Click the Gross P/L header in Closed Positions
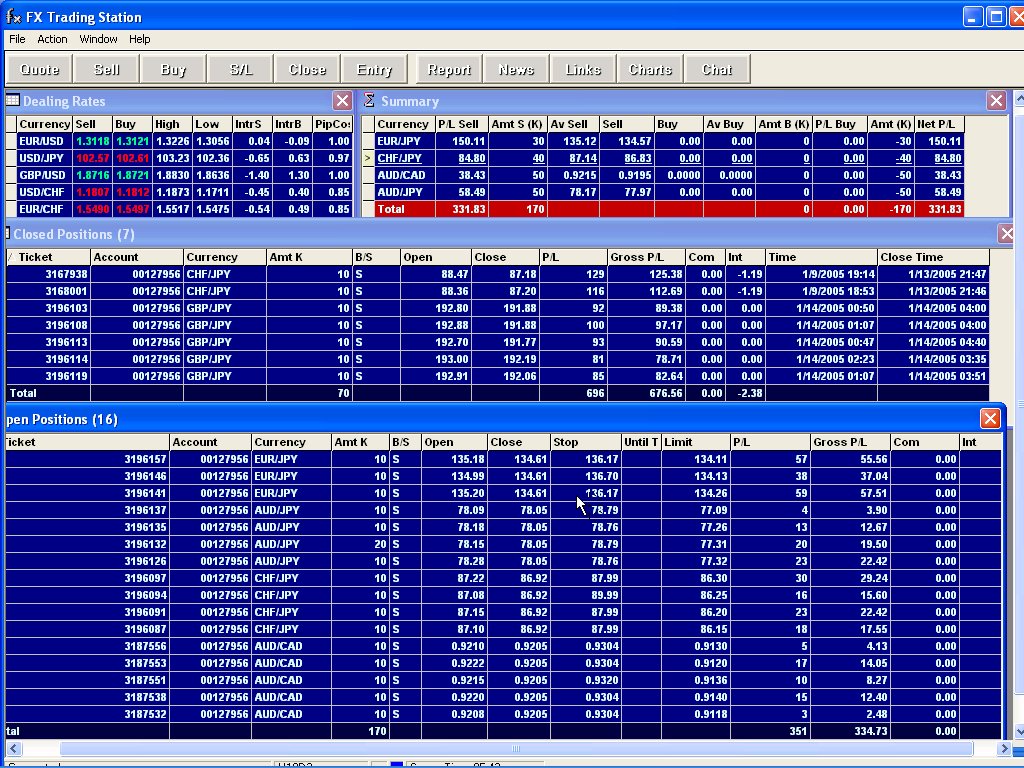The height and width of the screenshot is (768, 1024). click(646, 257)
